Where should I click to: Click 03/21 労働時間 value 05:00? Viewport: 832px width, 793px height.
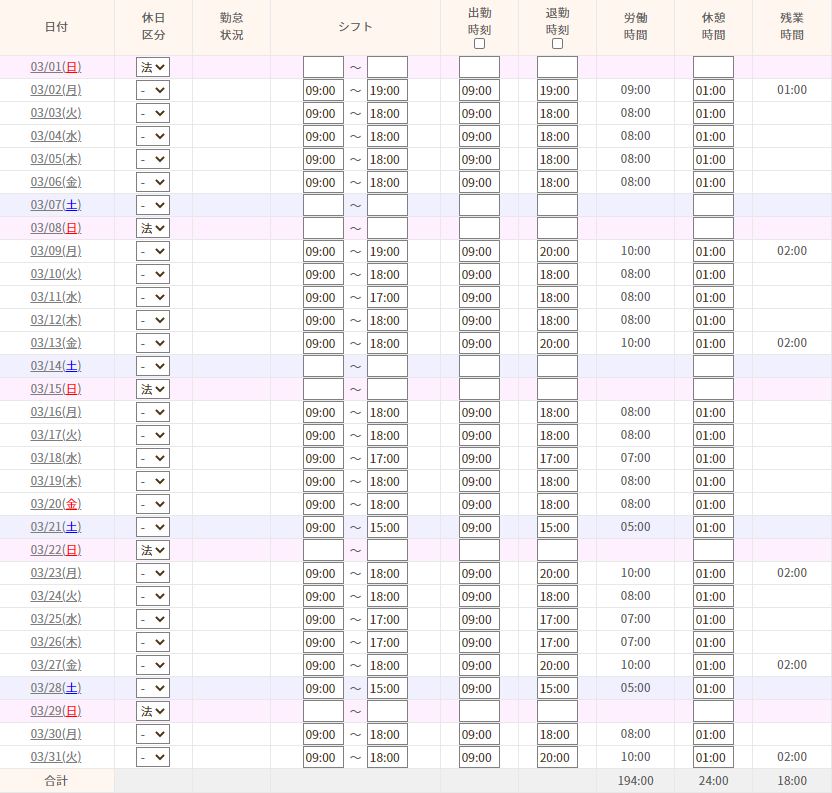635,527
